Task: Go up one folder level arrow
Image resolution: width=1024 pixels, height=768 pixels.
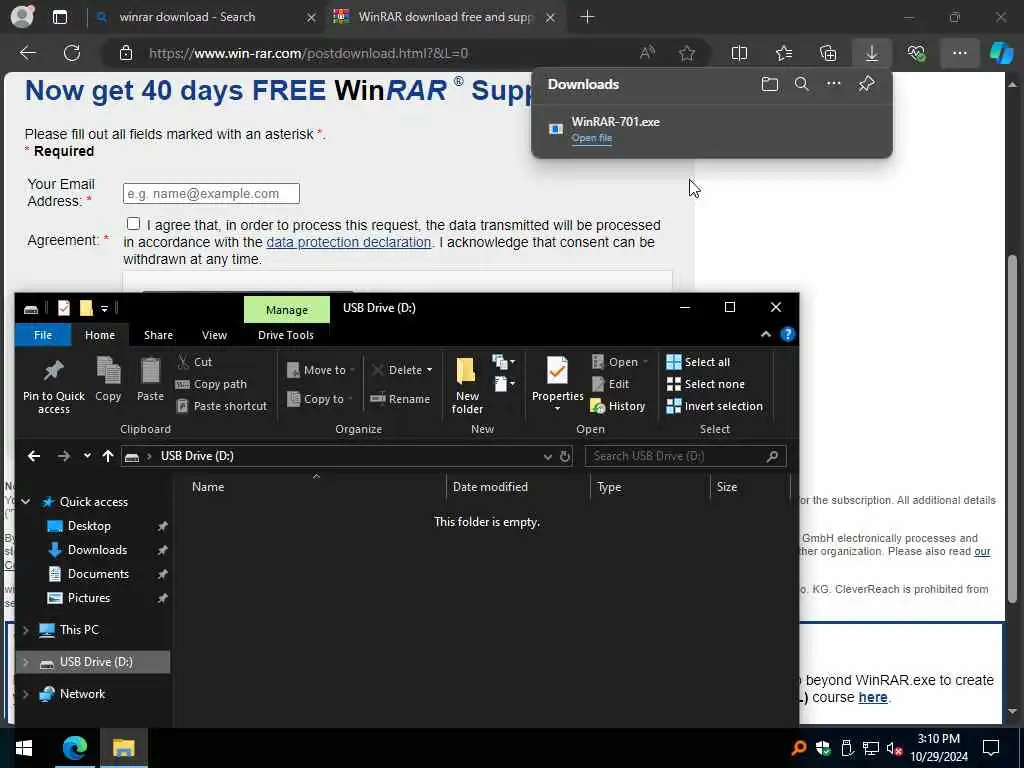Action: pyautogui.click(x=108, y=456)
